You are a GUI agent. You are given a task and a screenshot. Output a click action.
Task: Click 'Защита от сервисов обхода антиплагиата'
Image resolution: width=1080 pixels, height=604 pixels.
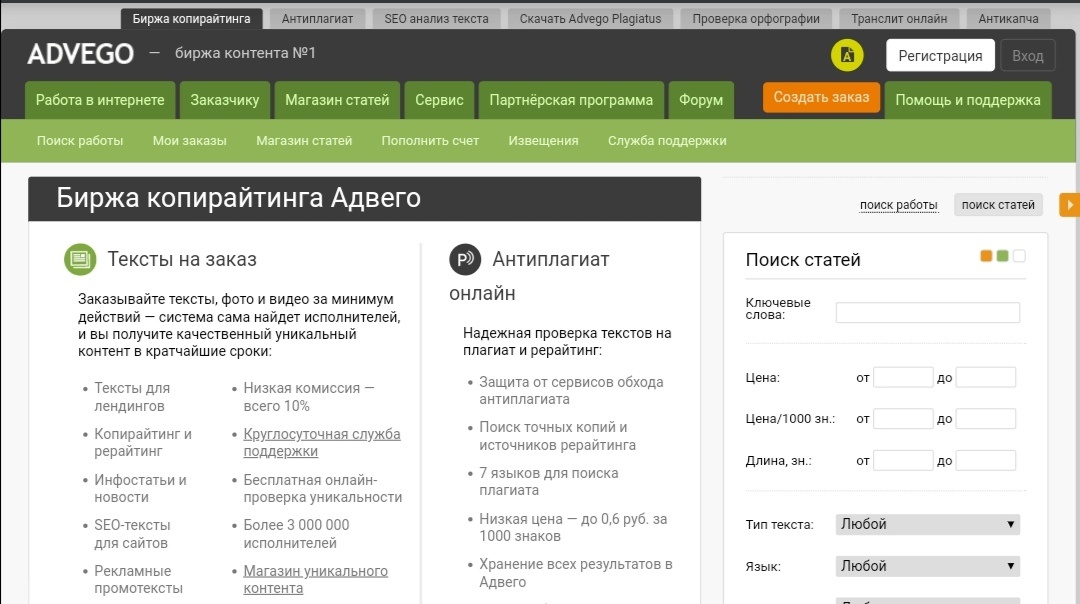571,390
